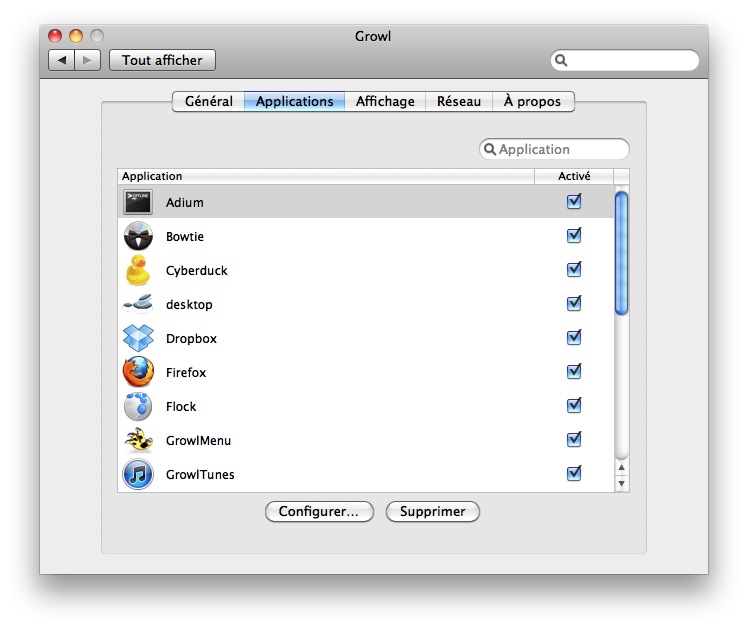This screenshot has width=748, height=629.
Task: Toggle the Firefox Activé checkbox
Action: tap(574, 372)
